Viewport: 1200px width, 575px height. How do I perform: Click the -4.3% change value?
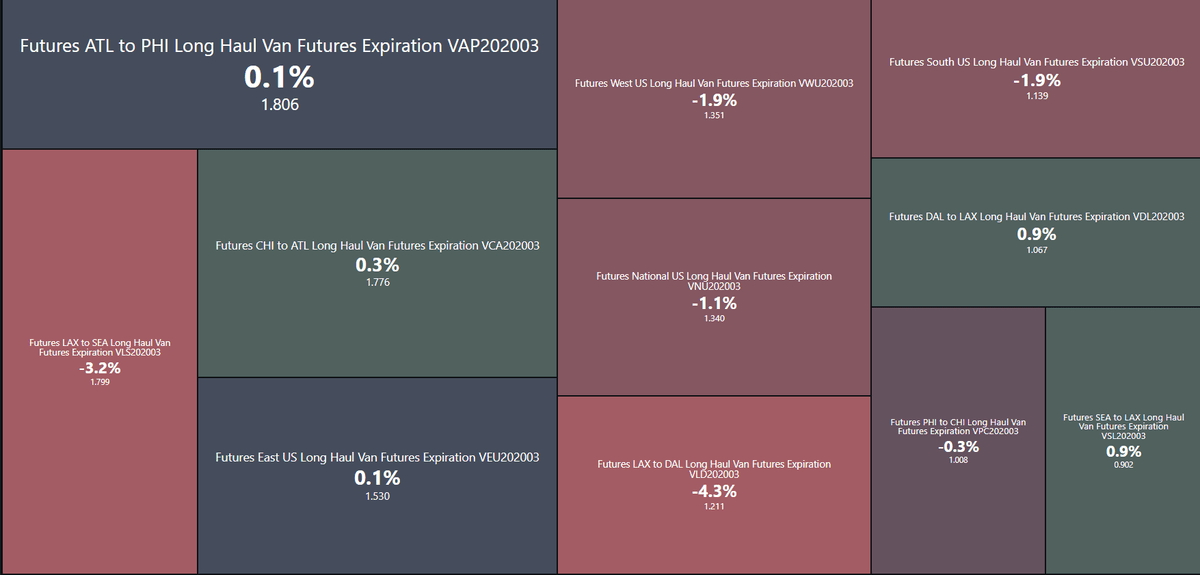pyautogui.click(x=714, y=492)
